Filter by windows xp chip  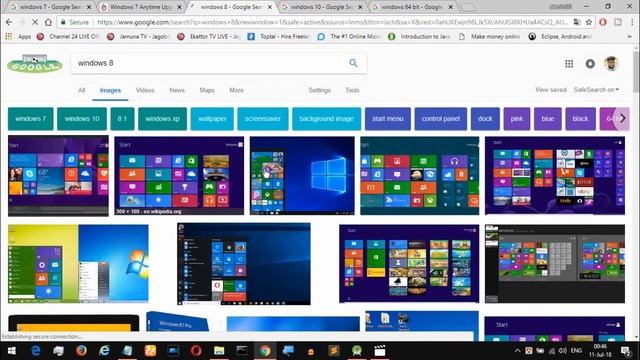(x=162, y=119)
